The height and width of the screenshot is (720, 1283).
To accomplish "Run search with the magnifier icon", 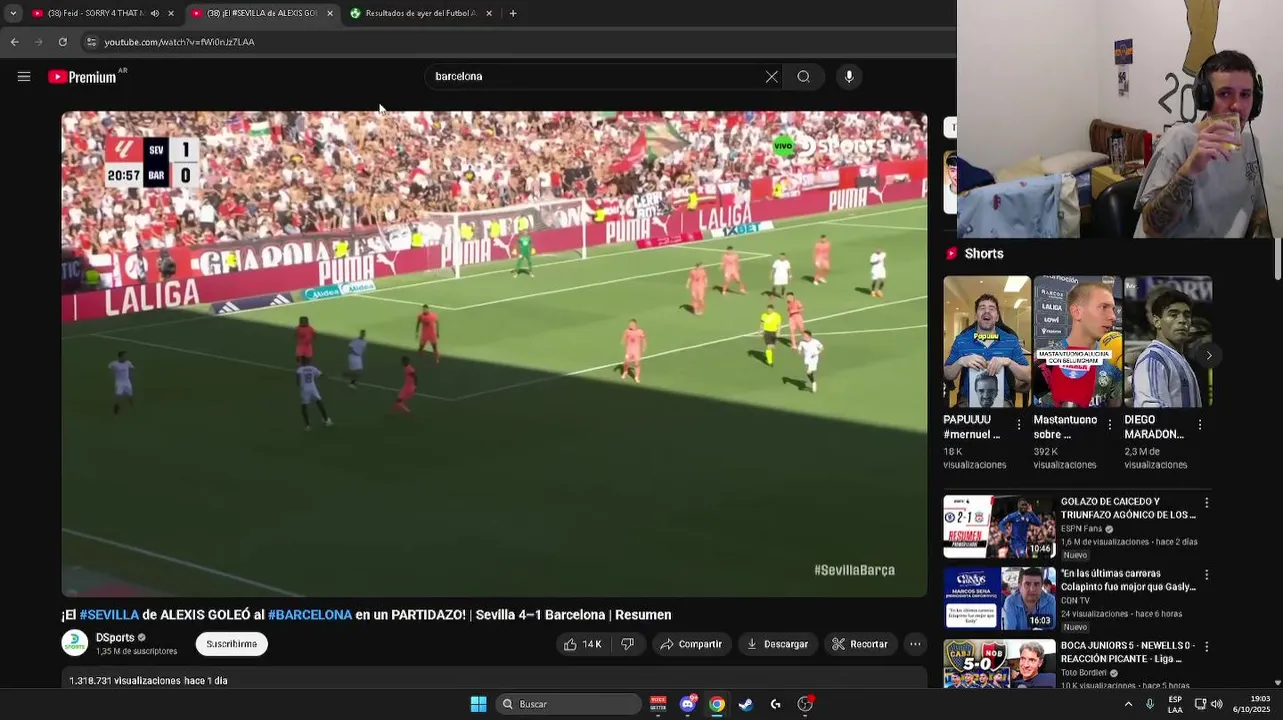I will click(x=803, y=76).
